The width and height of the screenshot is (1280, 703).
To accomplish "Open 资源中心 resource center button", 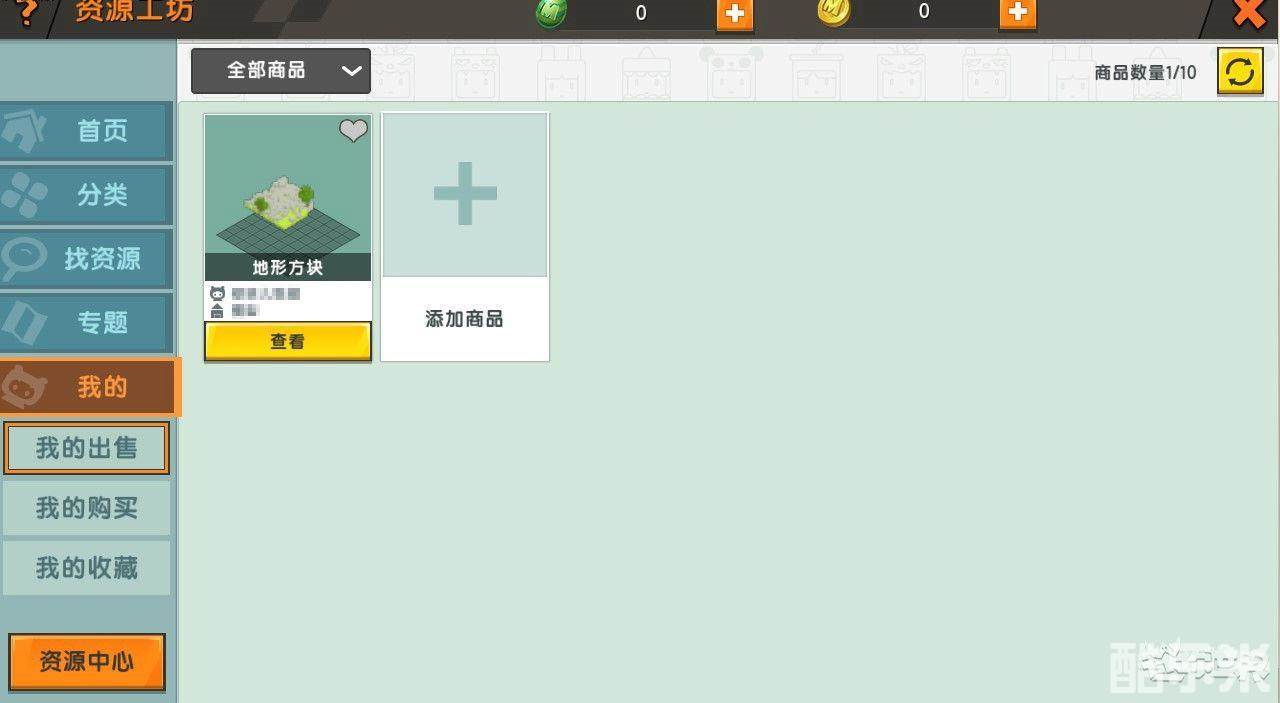I will click(87, 661).
